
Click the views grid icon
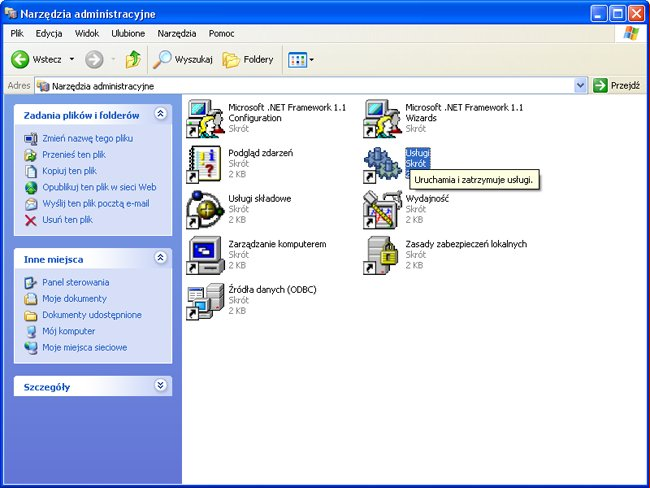coord(297,60)
